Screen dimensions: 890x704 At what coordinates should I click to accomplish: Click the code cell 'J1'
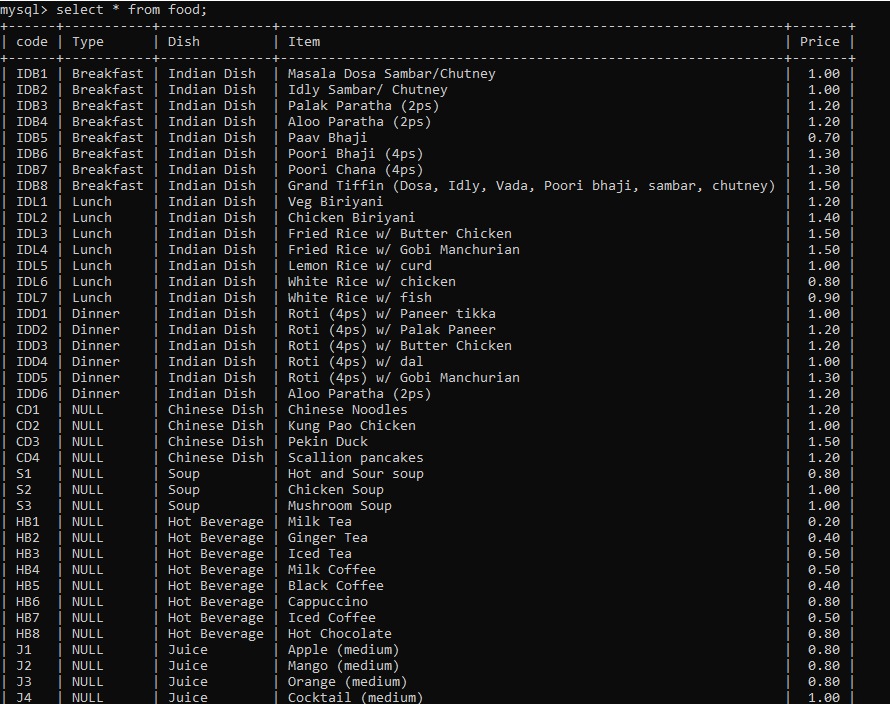pyautogui.click(x=24, y=649)
